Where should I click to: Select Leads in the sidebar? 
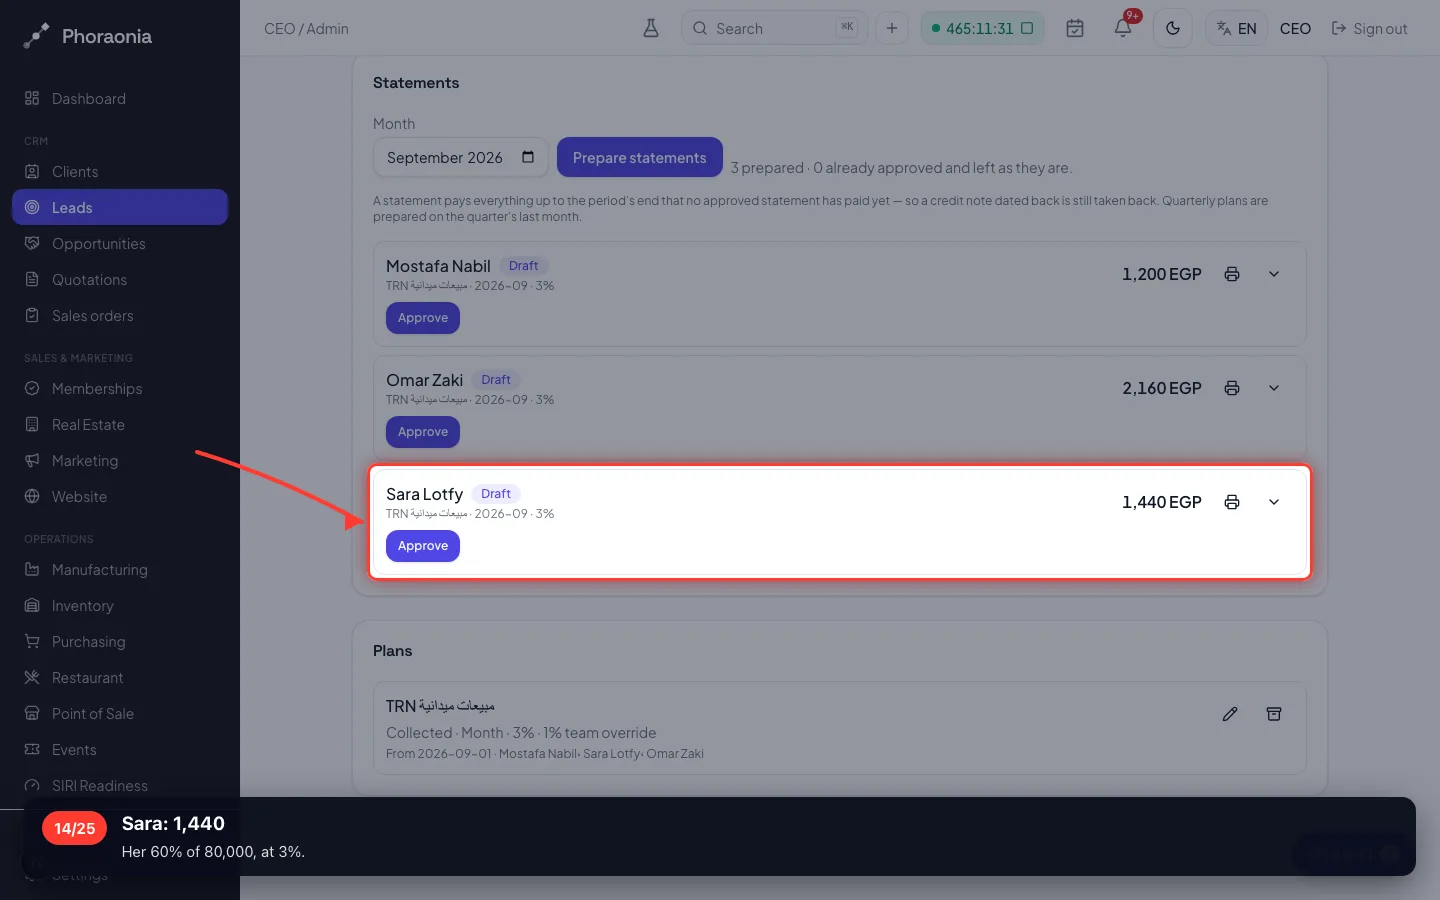point(120,207)
